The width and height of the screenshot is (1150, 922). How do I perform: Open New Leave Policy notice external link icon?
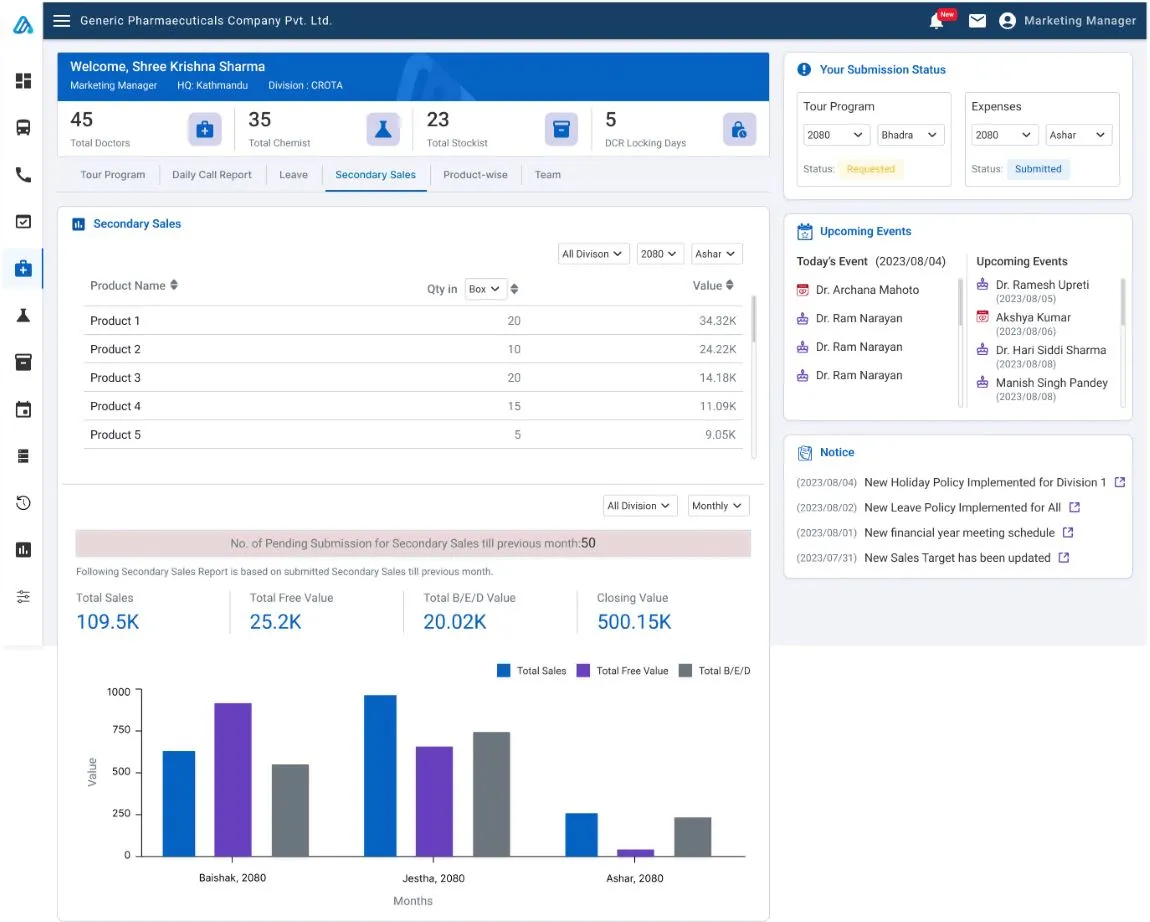(1074, 508)
